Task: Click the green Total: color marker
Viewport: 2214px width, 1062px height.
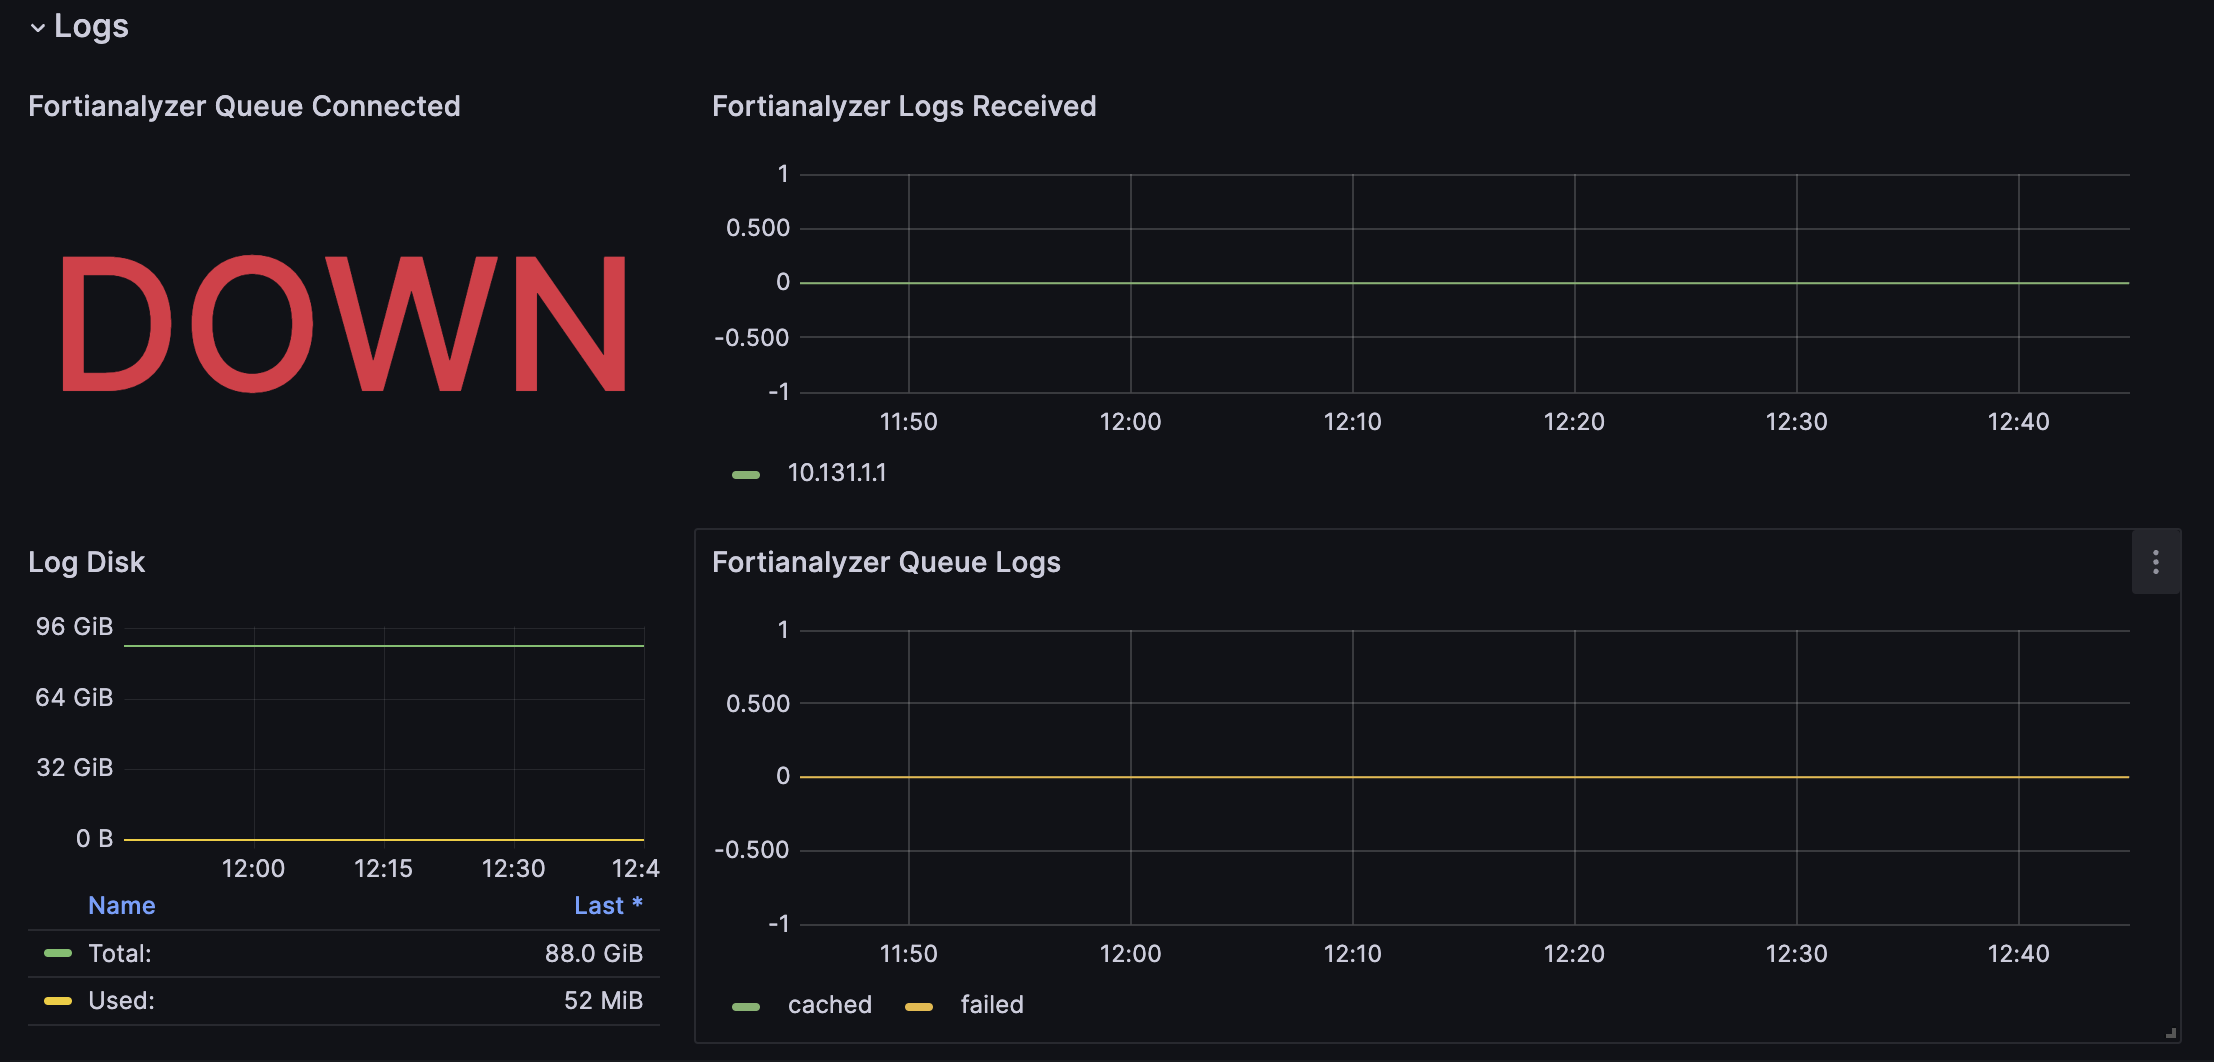Action: (x=58, y=954)
